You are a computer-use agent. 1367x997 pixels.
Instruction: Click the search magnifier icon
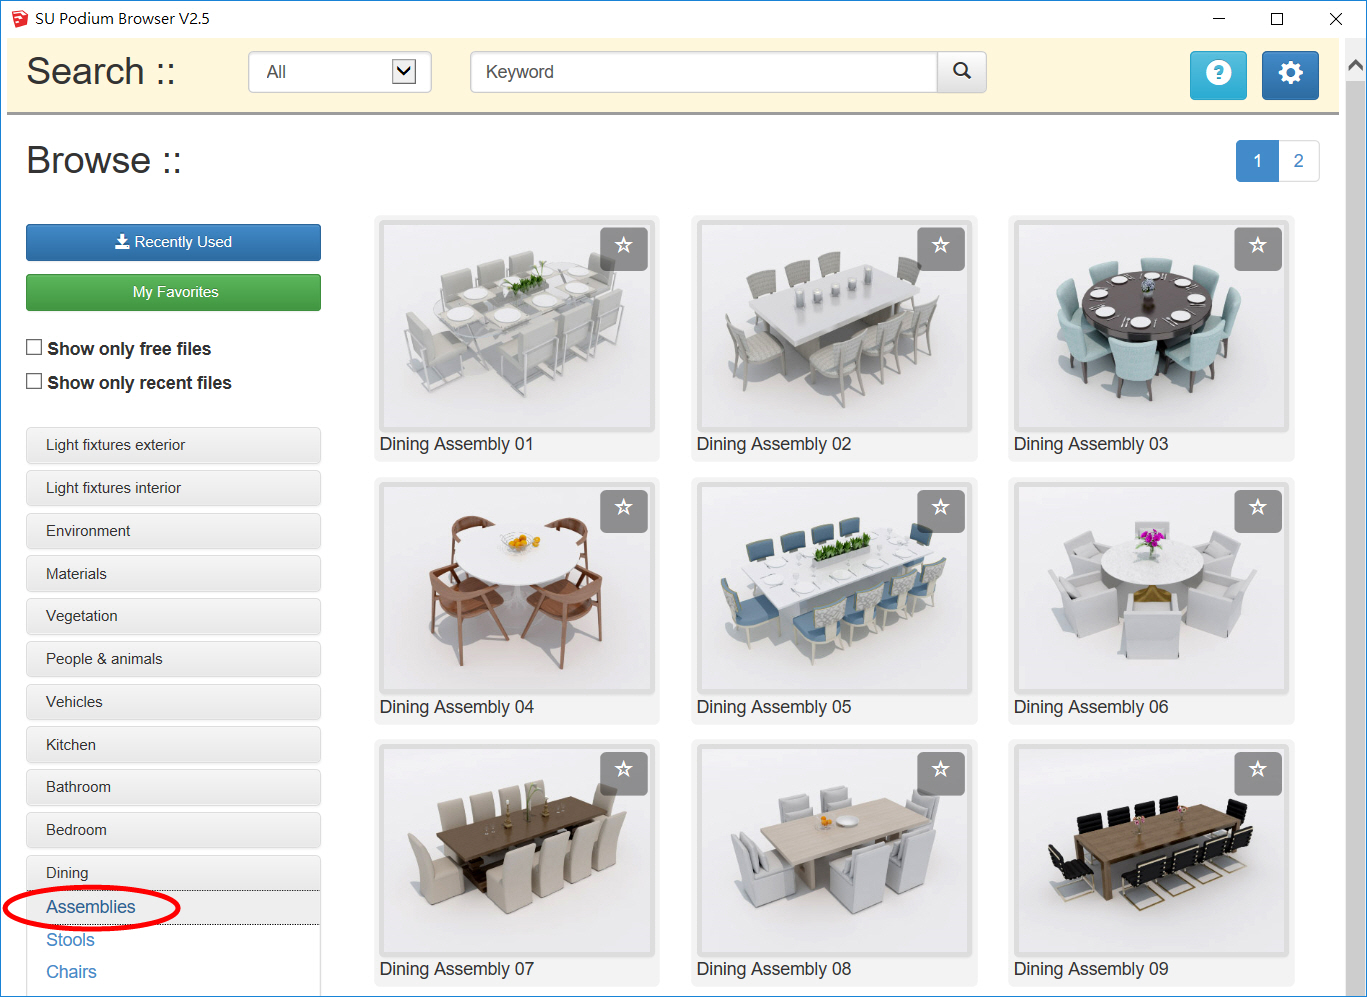[962, 72]
